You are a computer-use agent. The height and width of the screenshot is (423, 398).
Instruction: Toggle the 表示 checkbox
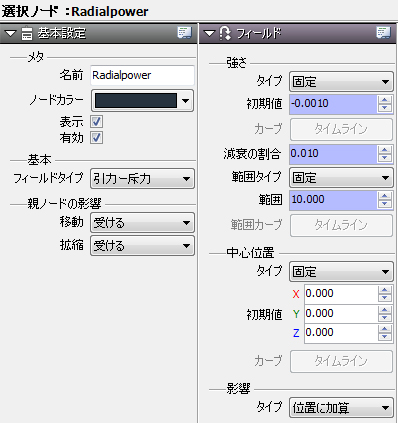pos(97,122)
